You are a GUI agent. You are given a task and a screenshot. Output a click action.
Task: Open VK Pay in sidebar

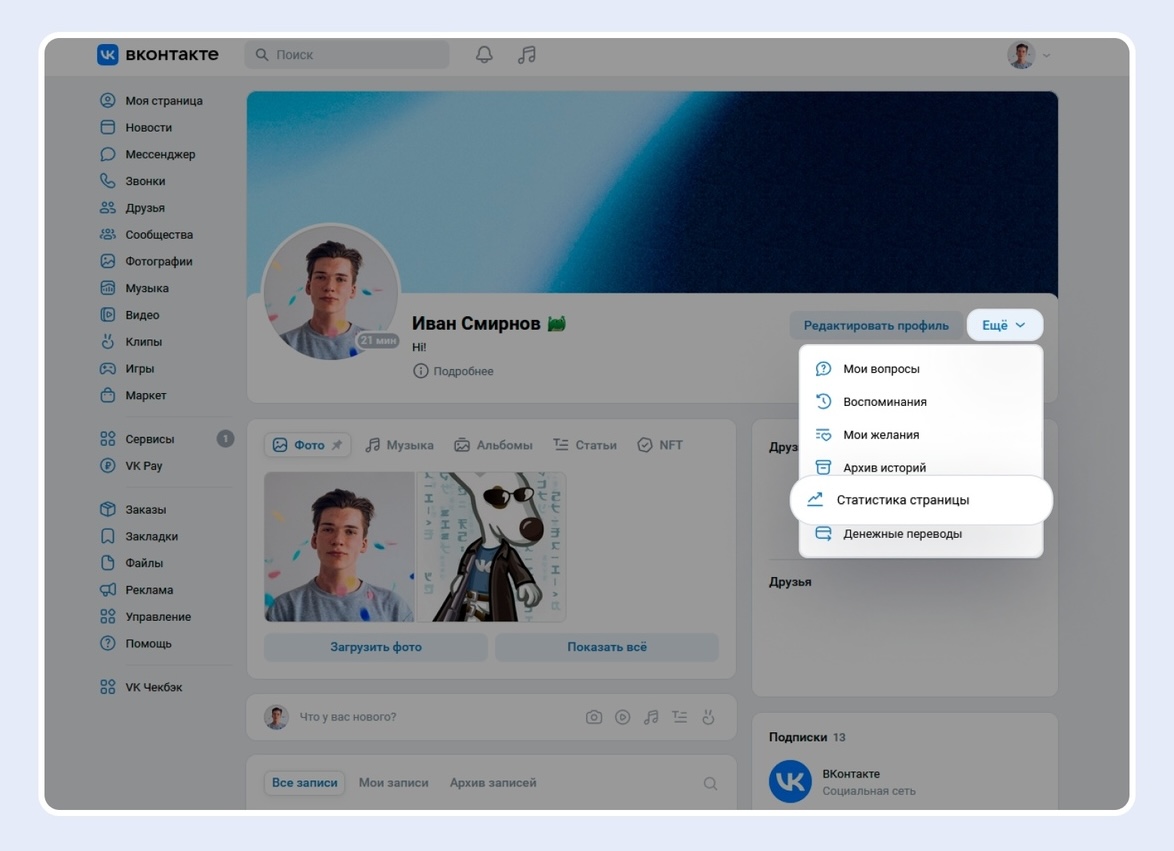[143, 466]
